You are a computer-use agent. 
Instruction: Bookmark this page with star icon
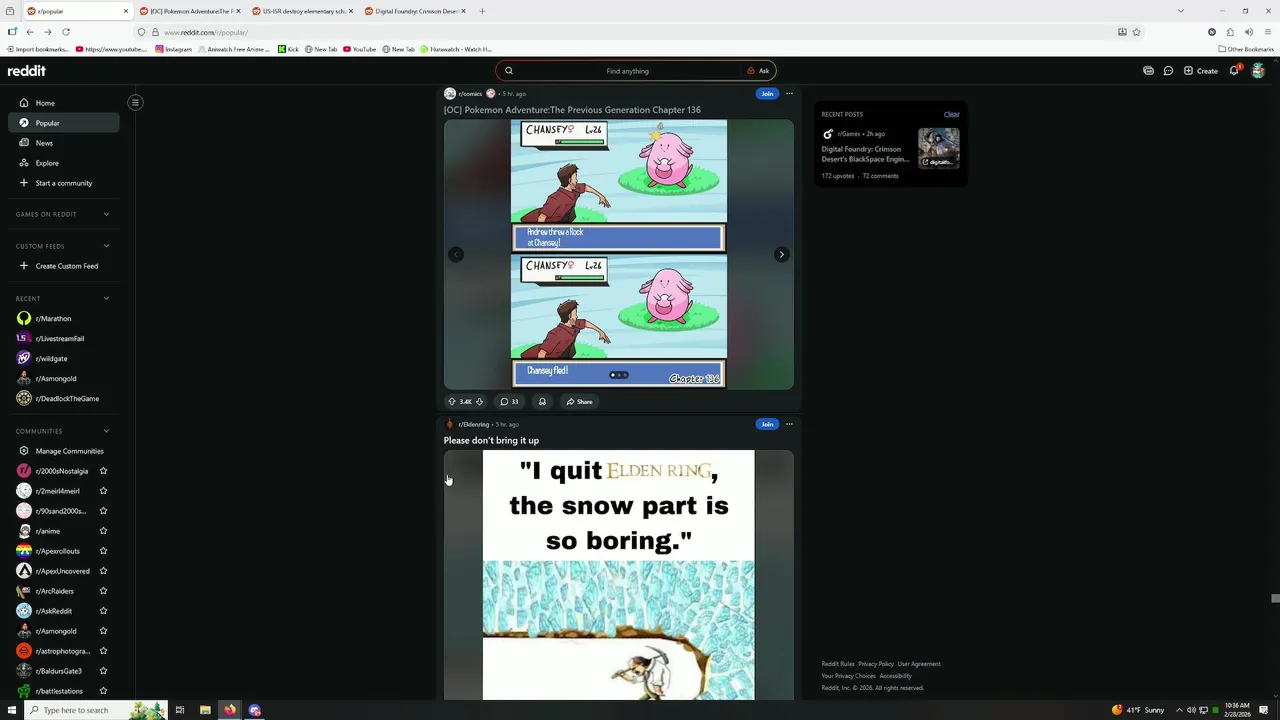click(1136, 32)
